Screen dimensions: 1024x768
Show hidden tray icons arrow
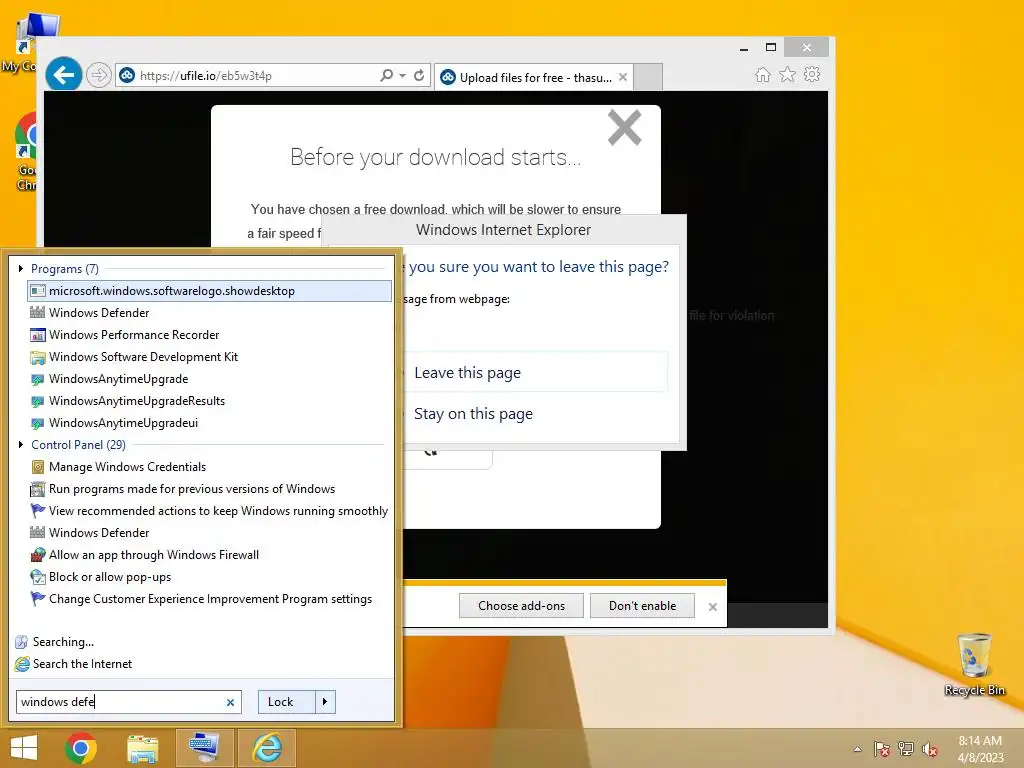(x=857, y=749)
